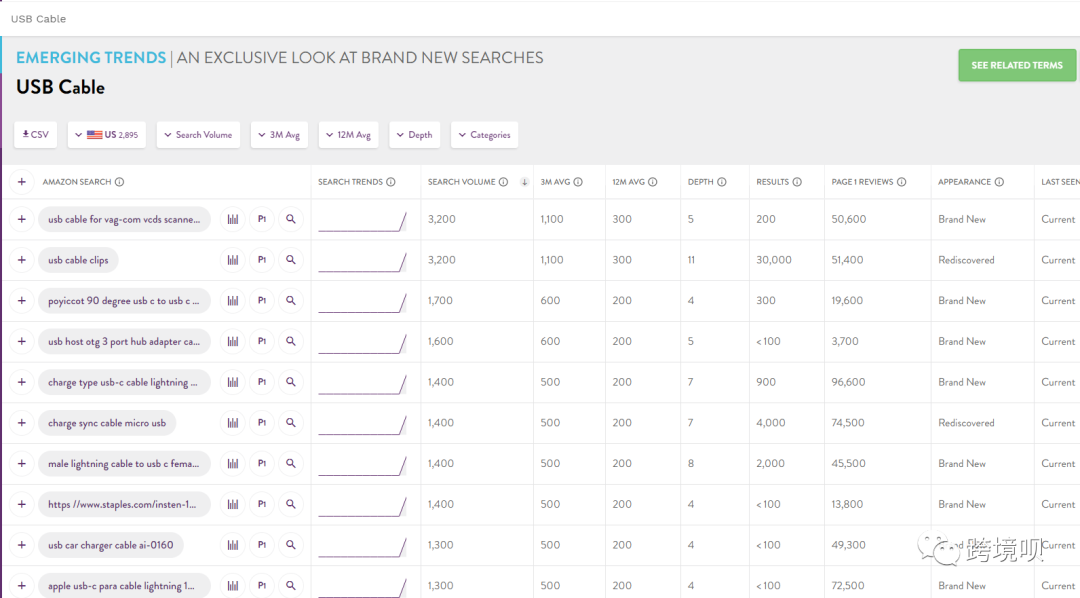The height and width of the screenshot is (598, 1080).
Task: Show info for Page 1 Reviews column
Action: point(901,182)
